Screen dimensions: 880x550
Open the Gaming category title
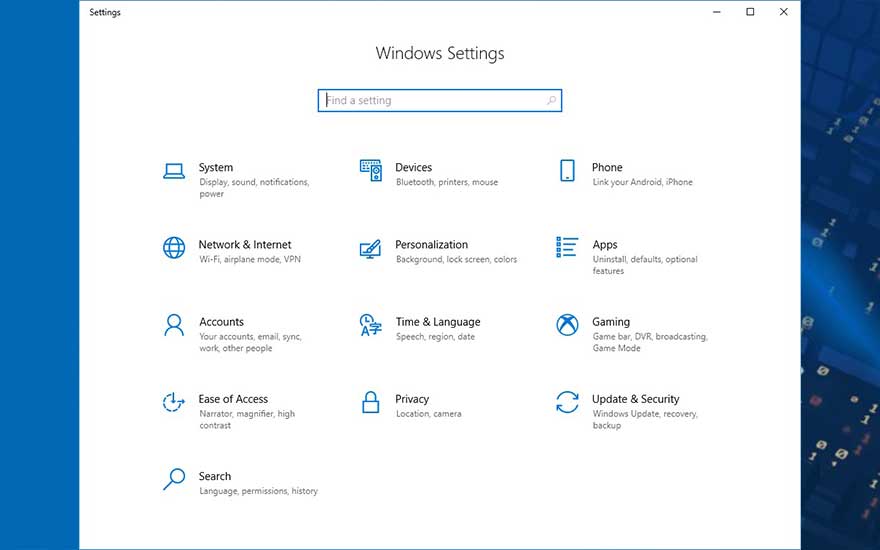(611, 322)
